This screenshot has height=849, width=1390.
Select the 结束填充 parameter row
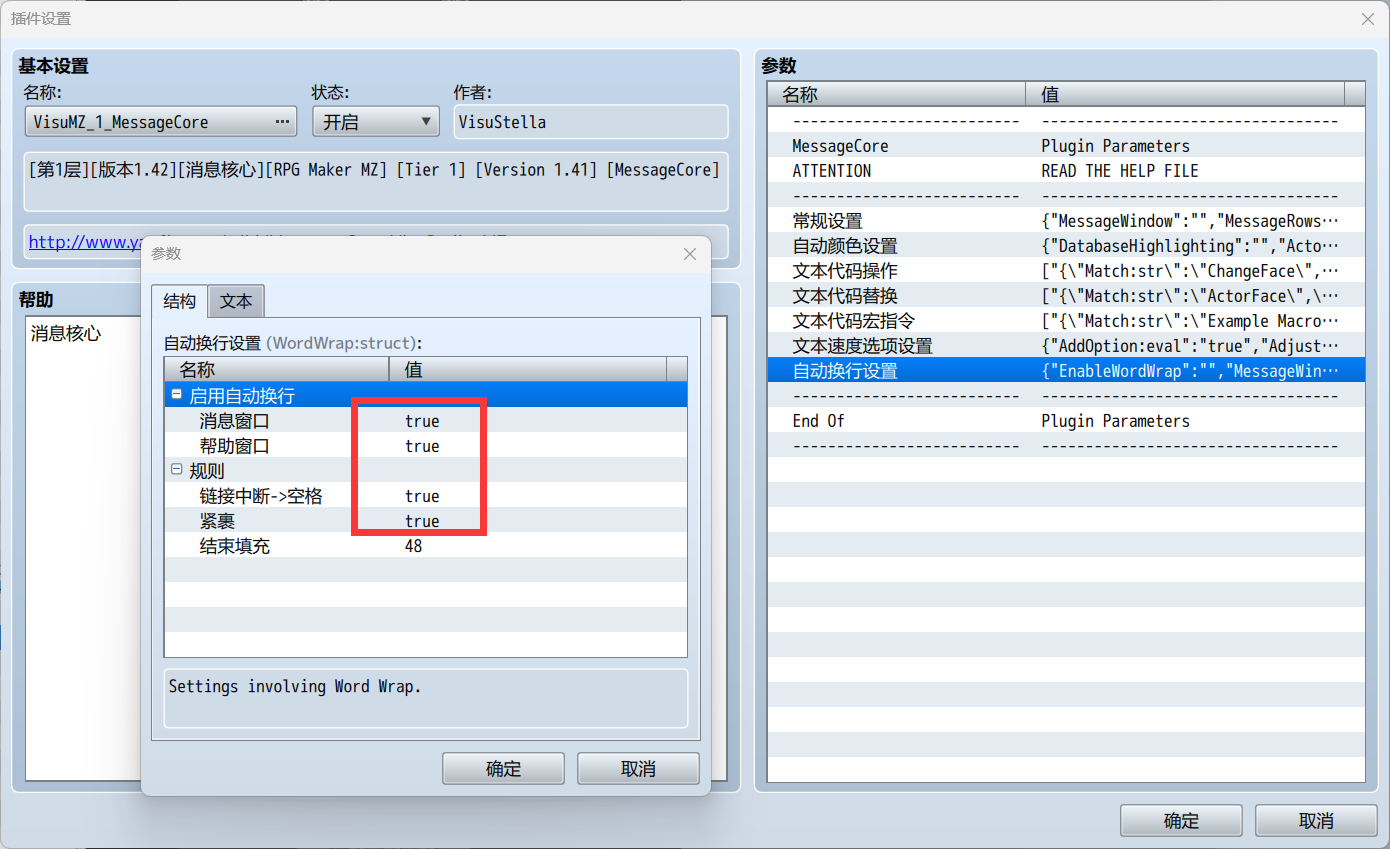pos(425,546)
